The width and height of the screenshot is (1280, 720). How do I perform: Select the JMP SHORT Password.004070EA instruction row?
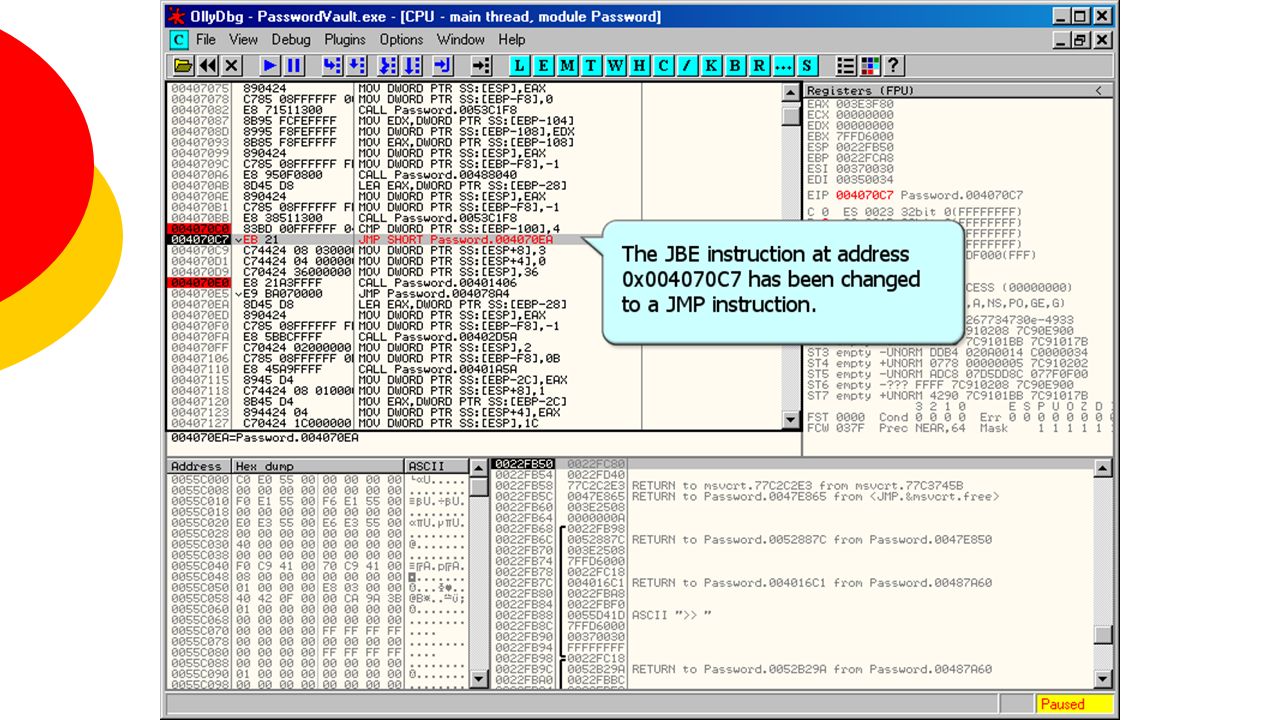[x=474, y=240]
